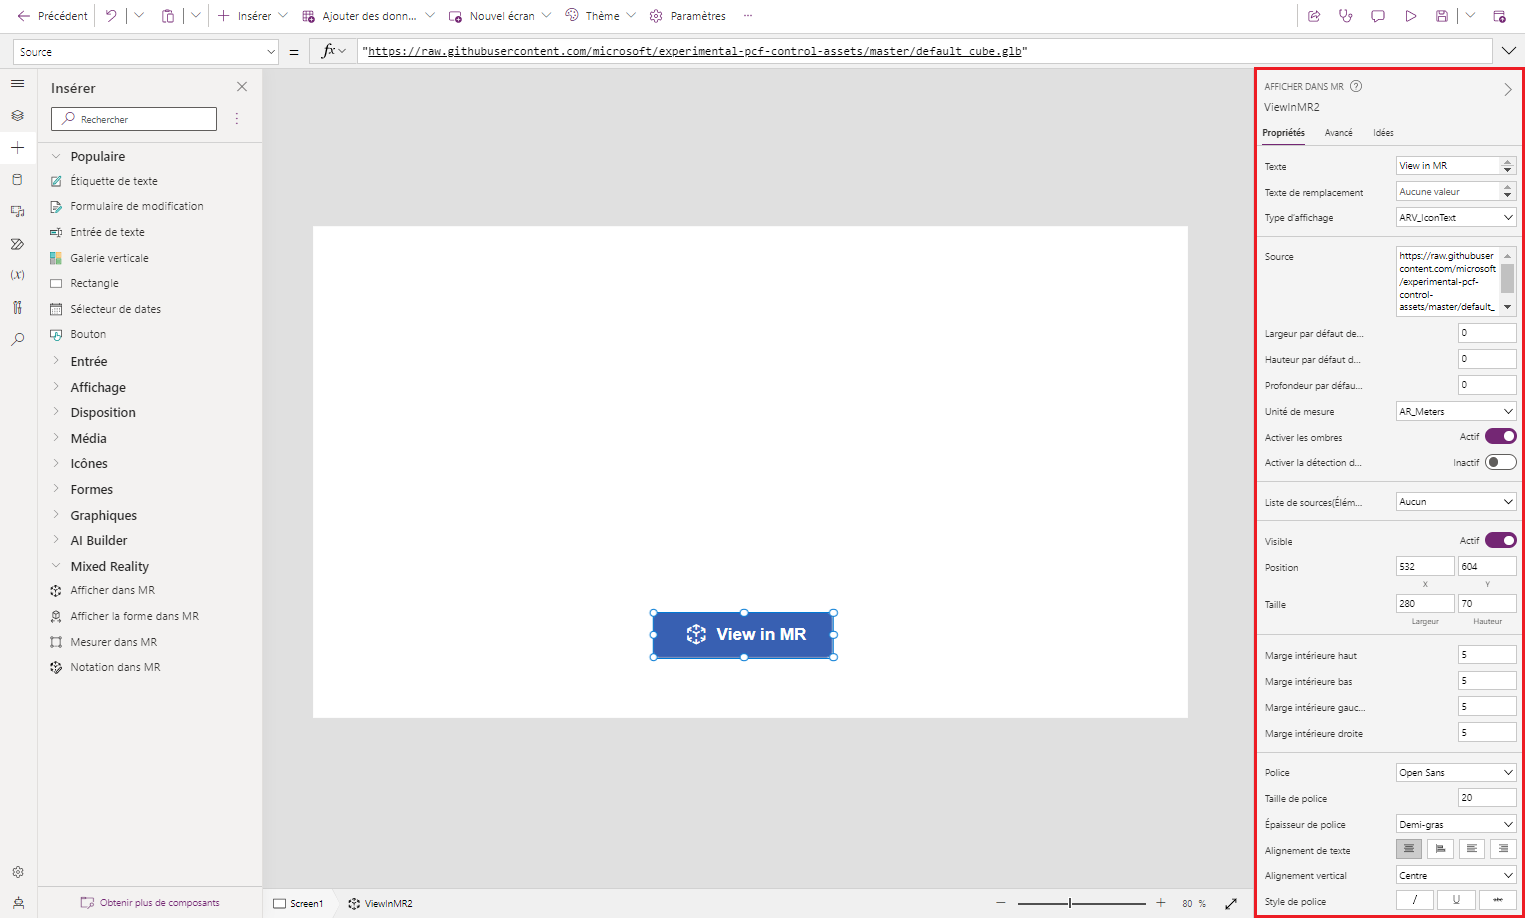This screenshot has width=1525, height=918.
Task: Open Unité de mesure dropdown
Action: click(1456, 411)
